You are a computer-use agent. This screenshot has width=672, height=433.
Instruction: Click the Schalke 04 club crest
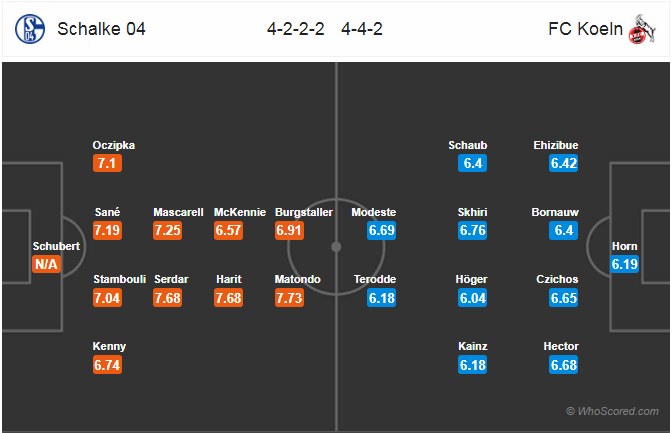click(30, 29)
